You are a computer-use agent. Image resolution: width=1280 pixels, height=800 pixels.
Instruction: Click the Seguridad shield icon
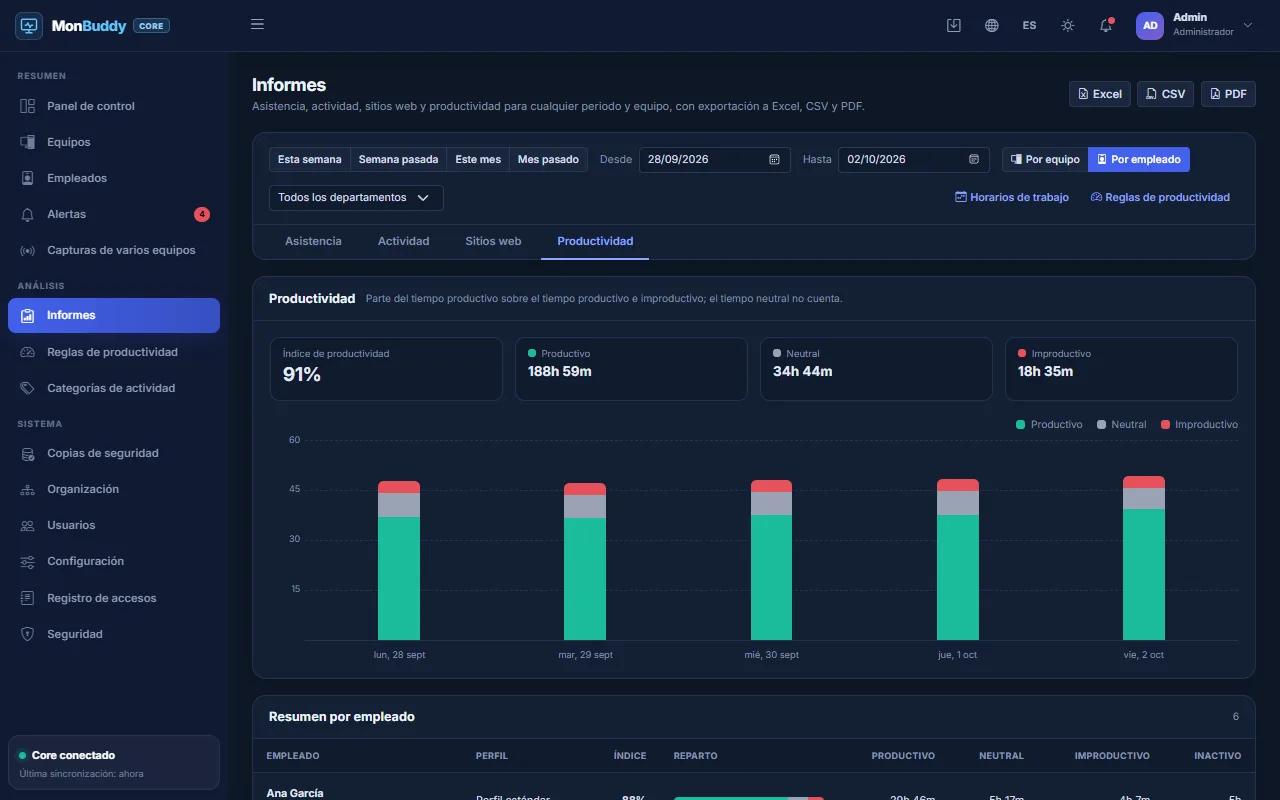[x=28, y=634]
